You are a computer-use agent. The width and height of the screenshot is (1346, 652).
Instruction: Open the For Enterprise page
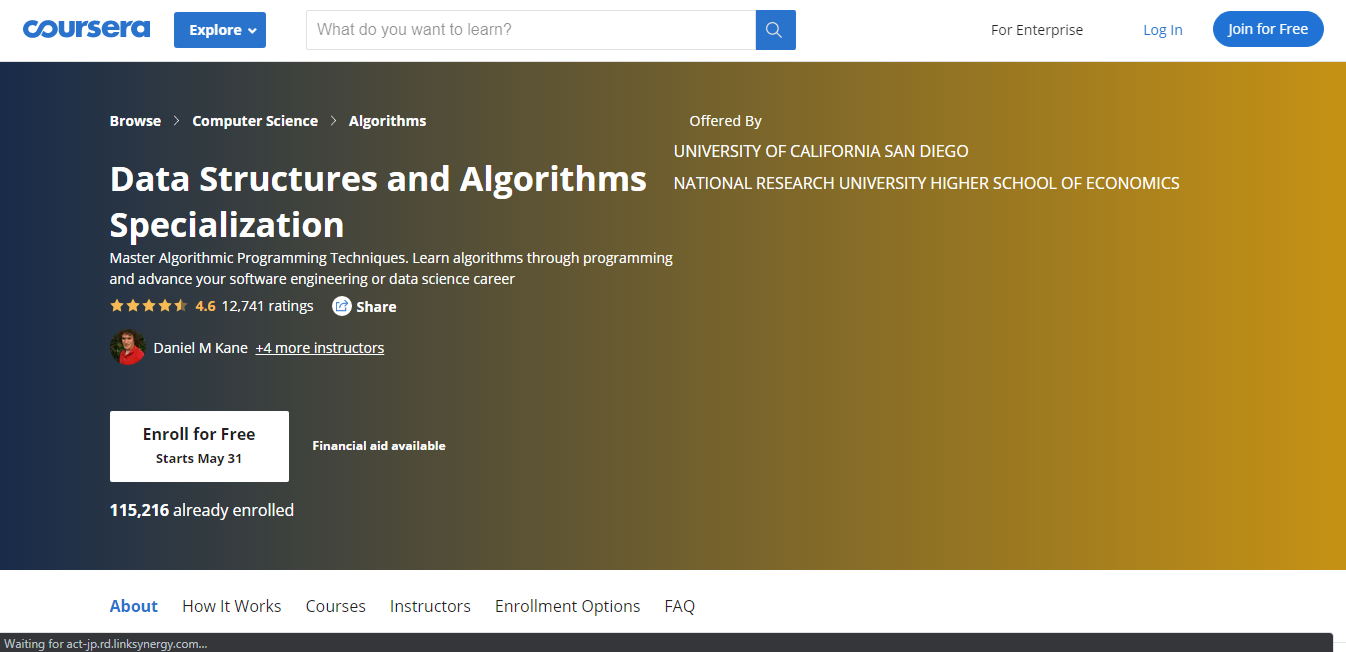coord(1036,30)
